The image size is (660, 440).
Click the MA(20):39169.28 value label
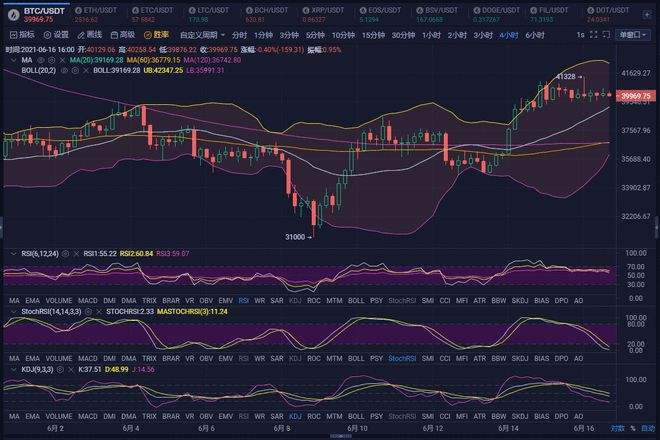(x=97, y=60)
